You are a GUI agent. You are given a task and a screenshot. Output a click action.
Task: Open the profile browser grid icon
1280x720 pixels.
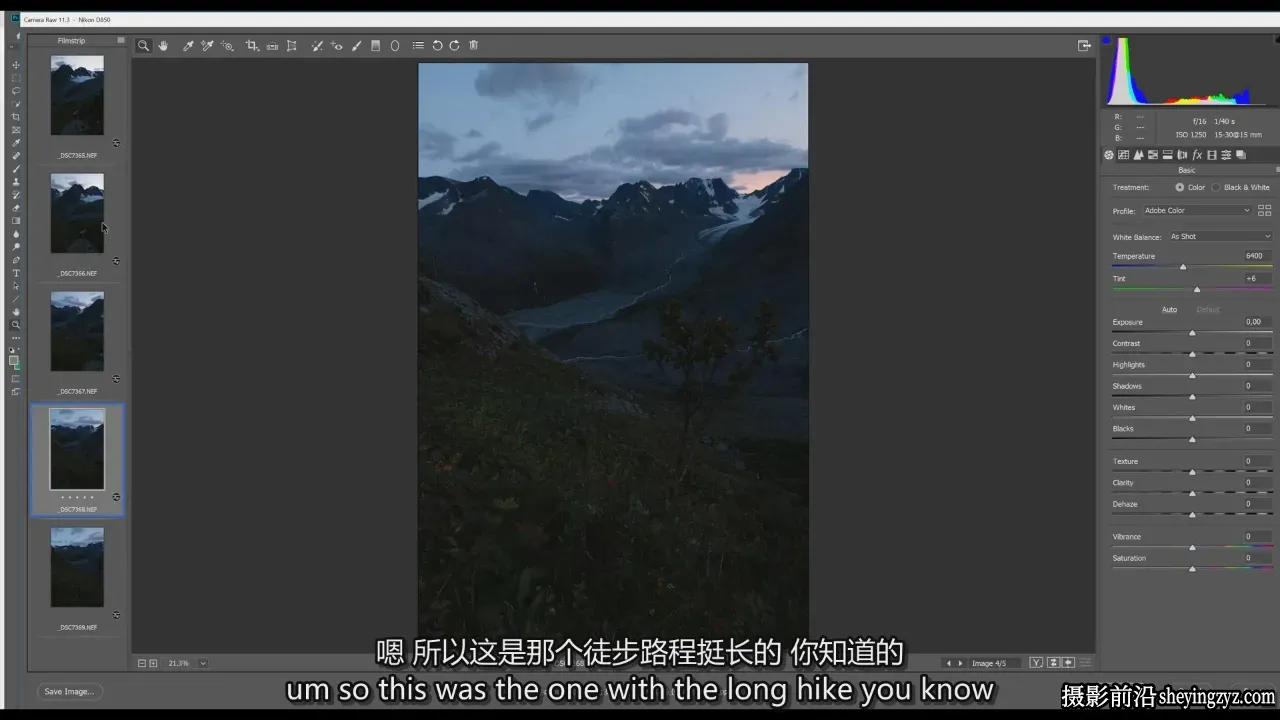(1264, 211)
